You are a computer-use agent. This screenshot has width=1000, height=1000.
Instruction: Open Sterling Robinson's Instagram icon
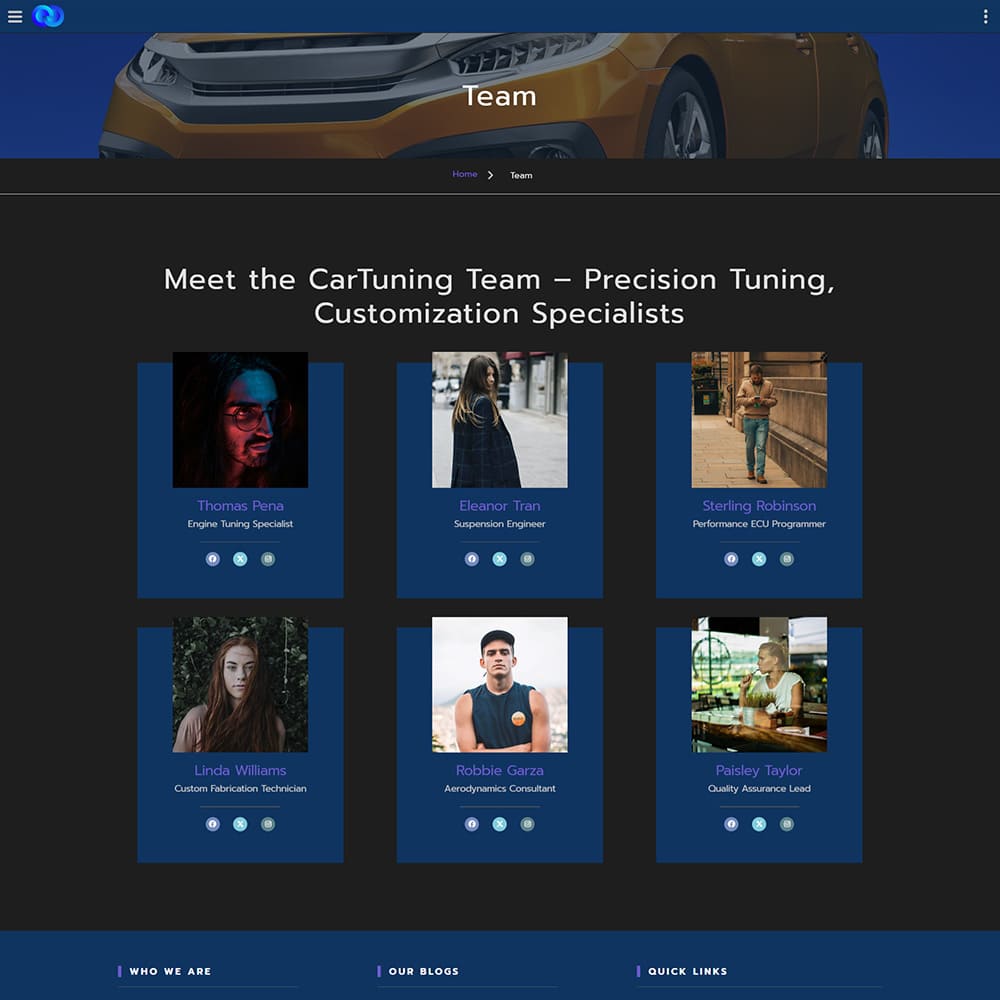coord(787,559)
